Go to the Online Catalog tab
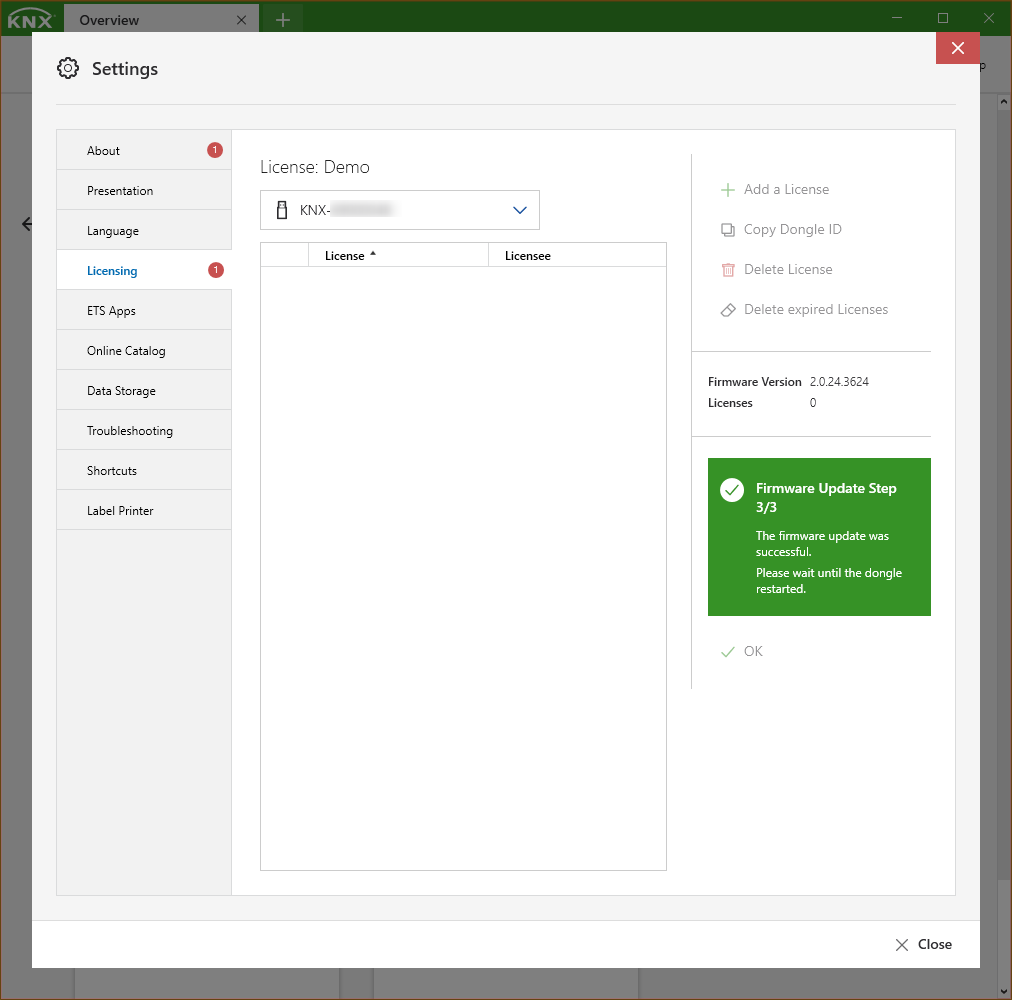The height and width of the screenshot is (1000, 1012). [x=144, y=351]
